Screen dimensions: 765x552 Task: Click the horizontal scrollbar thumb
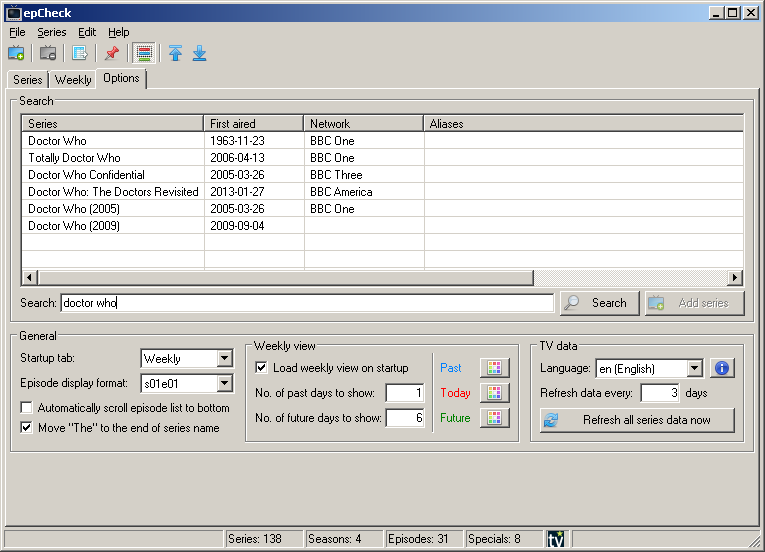coord(285,278)
